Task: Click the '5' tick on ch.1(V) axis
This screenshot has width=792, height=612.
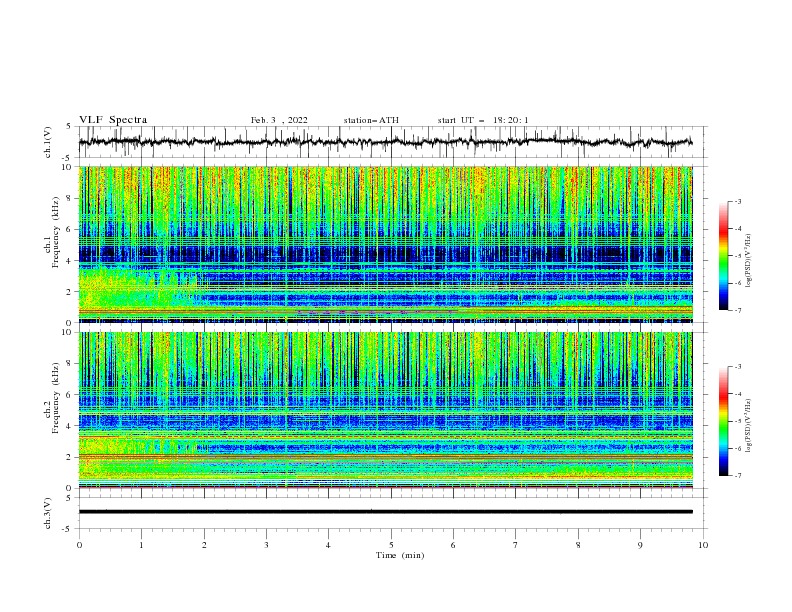Action: (70, 127)
